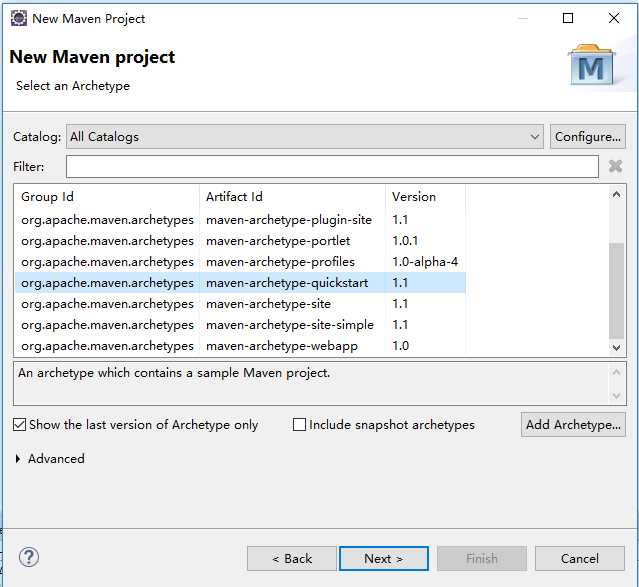Click the archetype list scrollbar thumb
The image size is (639, 587).
point(617,291)
